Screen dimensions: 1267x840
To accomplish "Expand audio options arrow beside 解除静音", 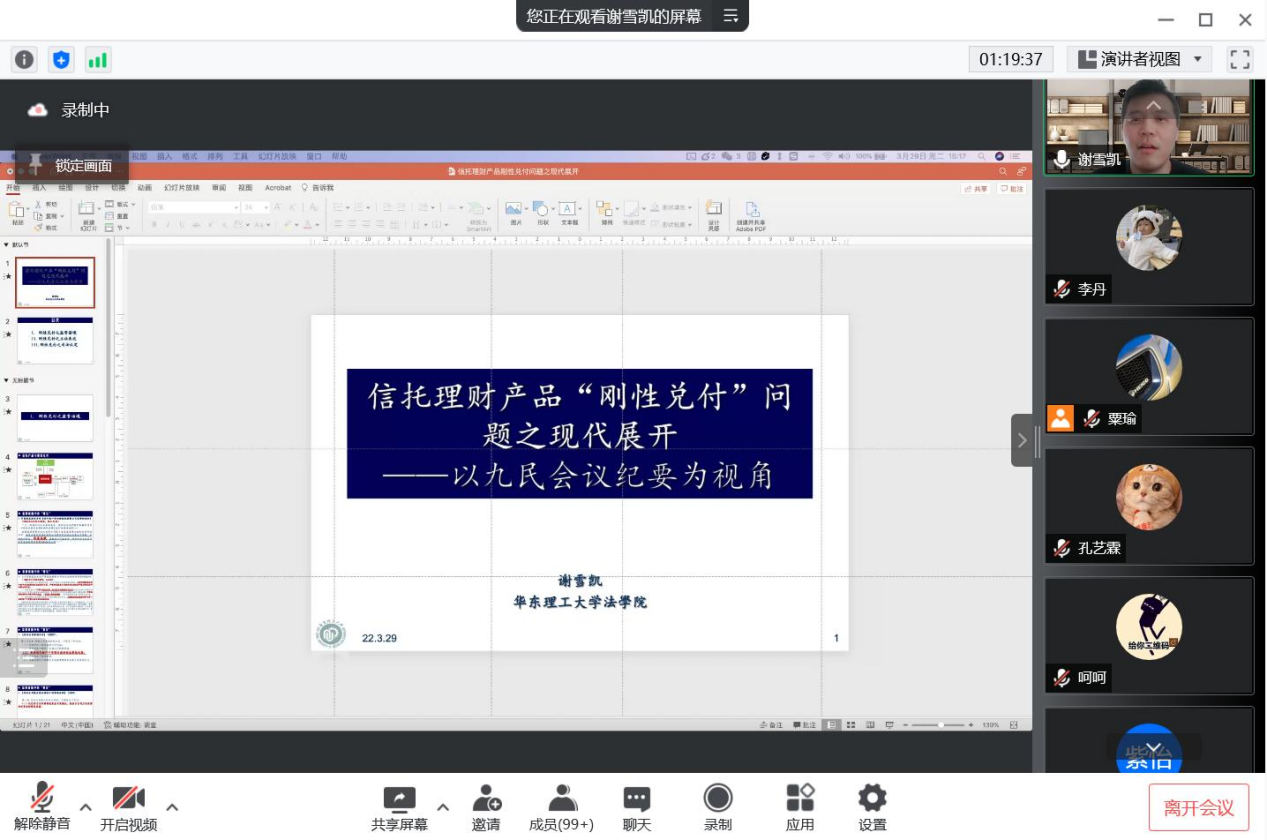I will point(86,807).
